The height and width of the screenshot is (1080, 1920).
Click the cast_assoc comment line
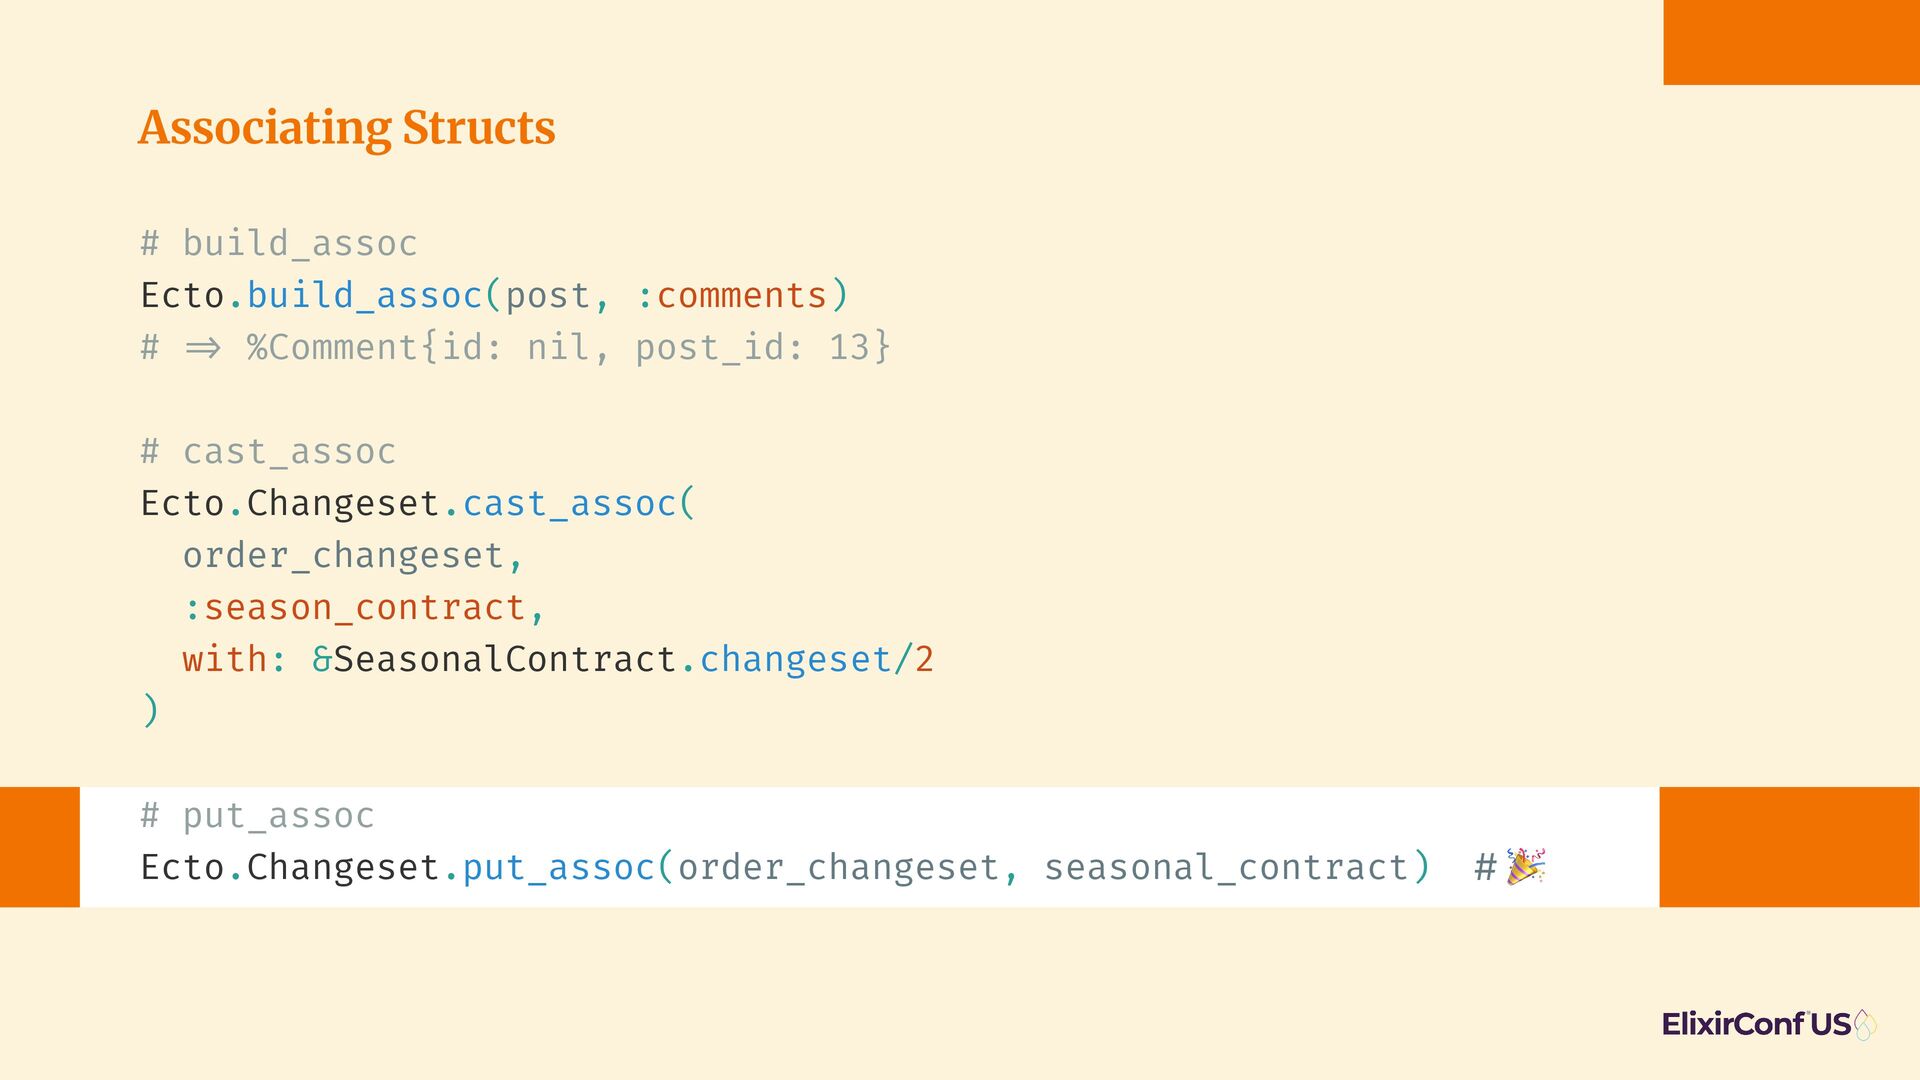268,451
